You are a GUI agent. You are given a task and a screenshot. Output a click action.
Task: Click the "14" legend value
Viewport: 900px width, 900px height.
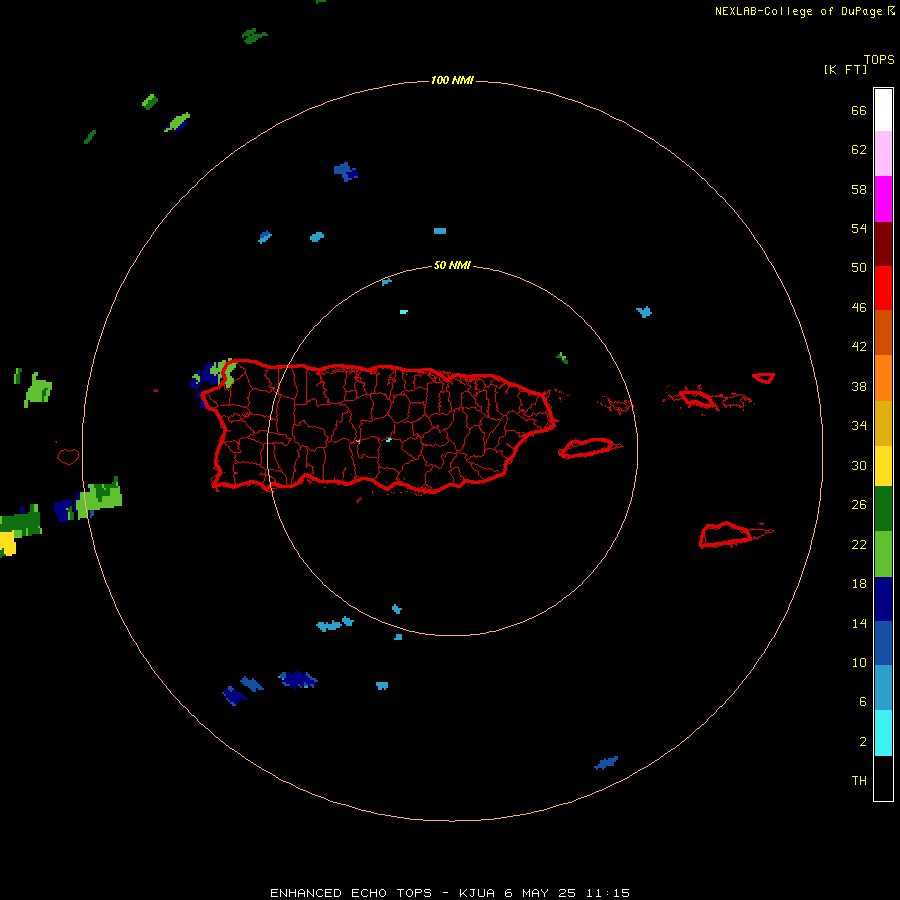(x=859, y=623)
